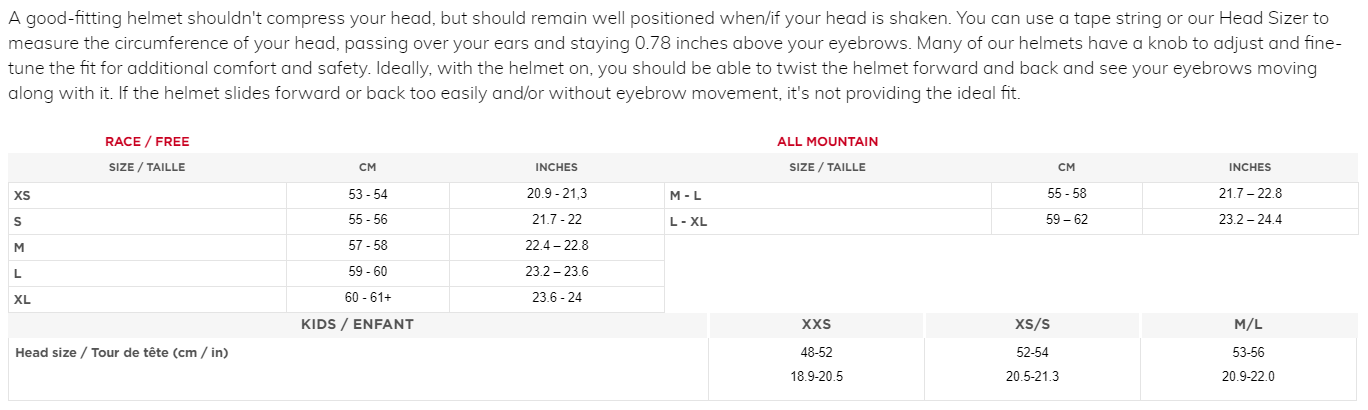The height and width of the screenshot is (410, 1368).
Task: Click the XXS kids size column header
Action: [x=816, y=324]
